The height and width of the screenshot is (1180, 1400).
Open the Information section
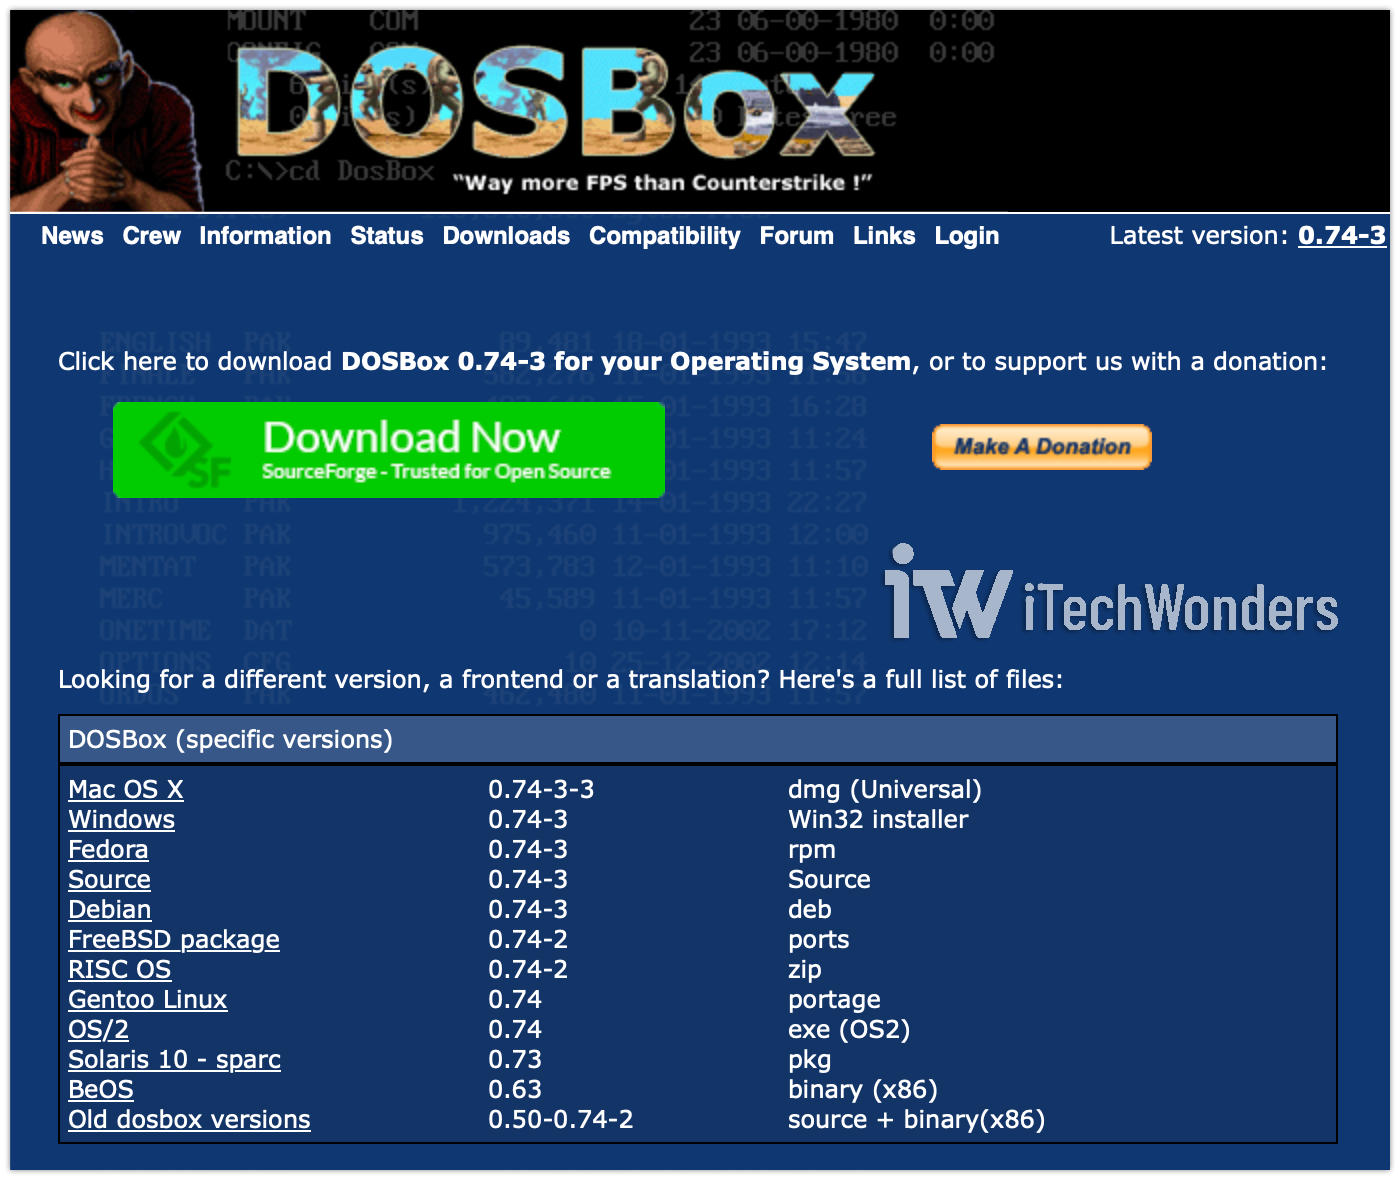tap(265, 236)
